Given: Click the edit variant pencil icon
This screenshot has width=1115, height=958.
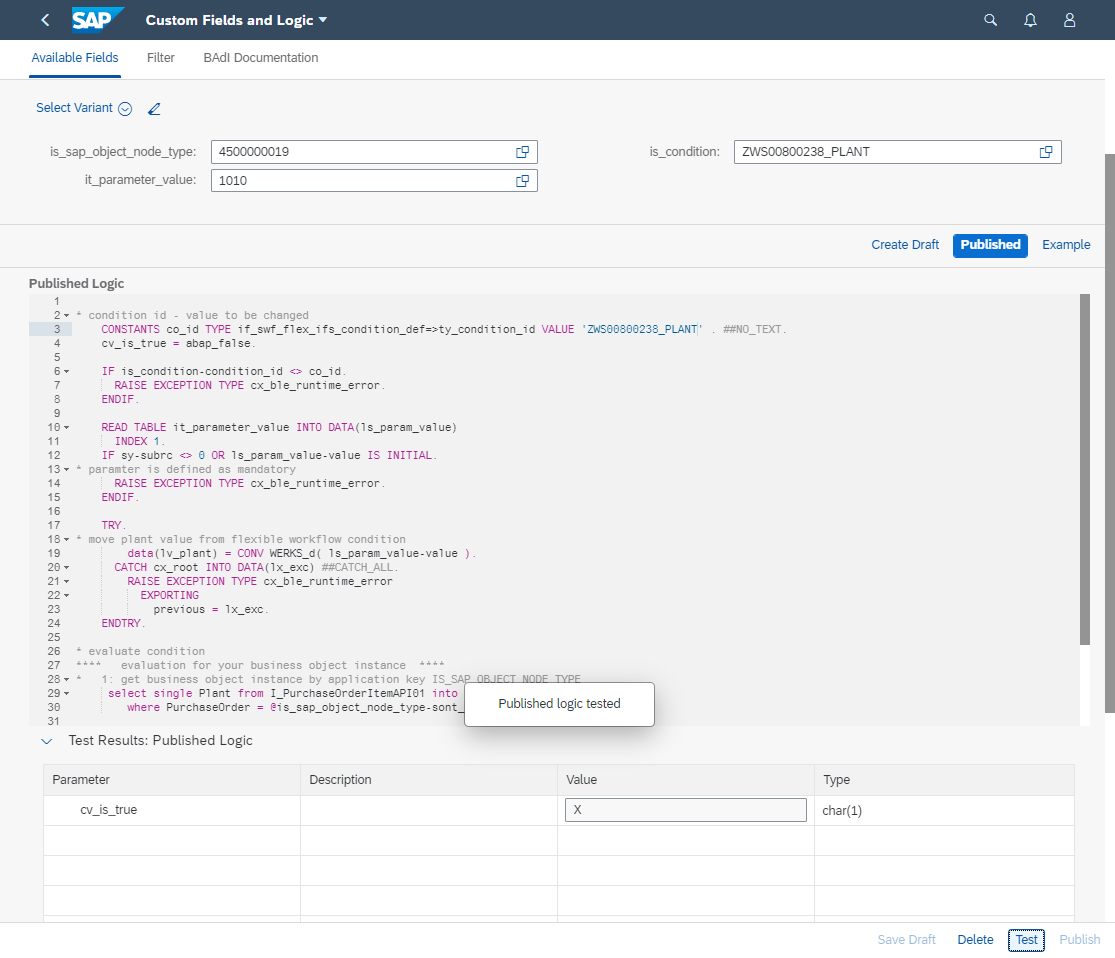Looking at the screenshot, I should tap(154, 109).
